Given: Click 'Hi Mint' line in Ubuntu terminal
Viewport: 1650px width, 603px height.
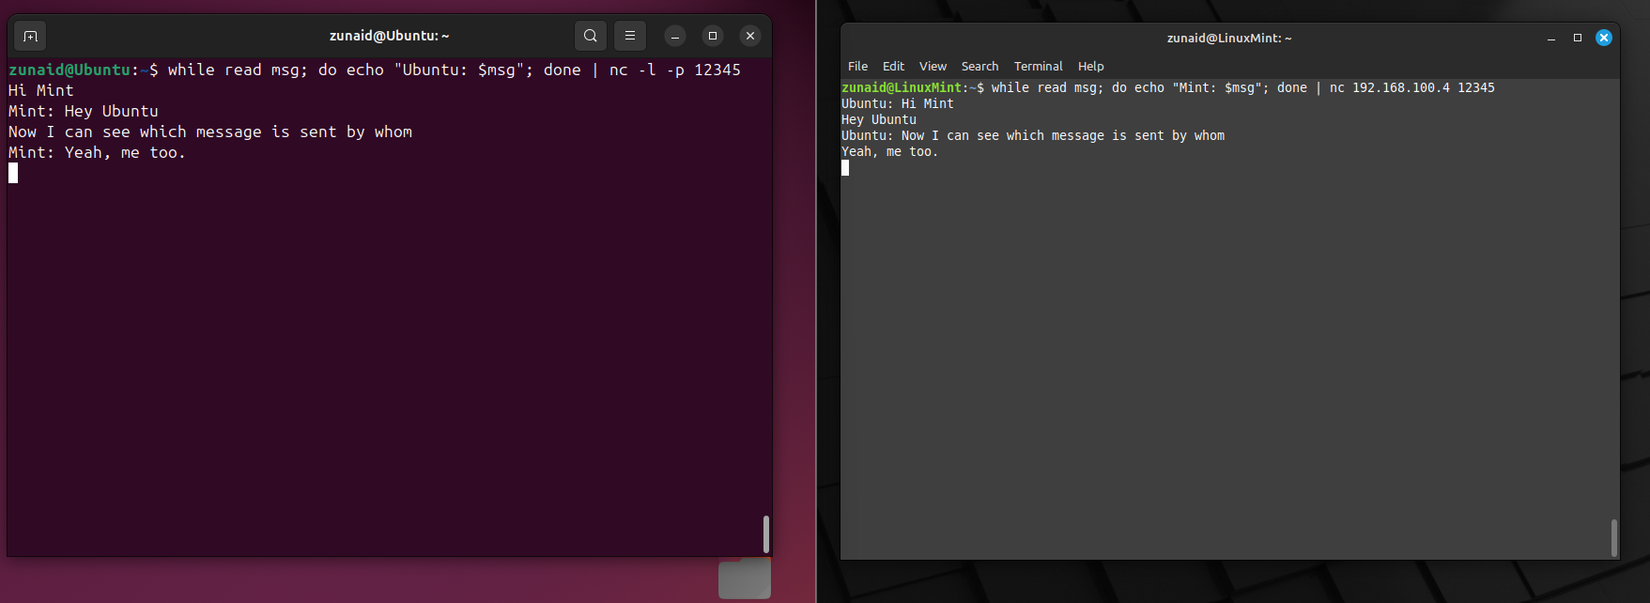Looking at the screenshot, I should pyautogui.click(x=41, y=90).
